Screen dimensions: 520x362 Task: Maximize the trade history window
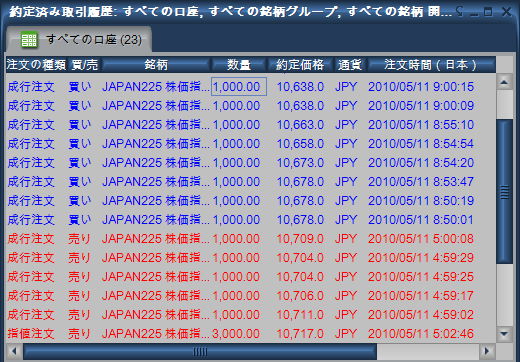pos(488,12)
